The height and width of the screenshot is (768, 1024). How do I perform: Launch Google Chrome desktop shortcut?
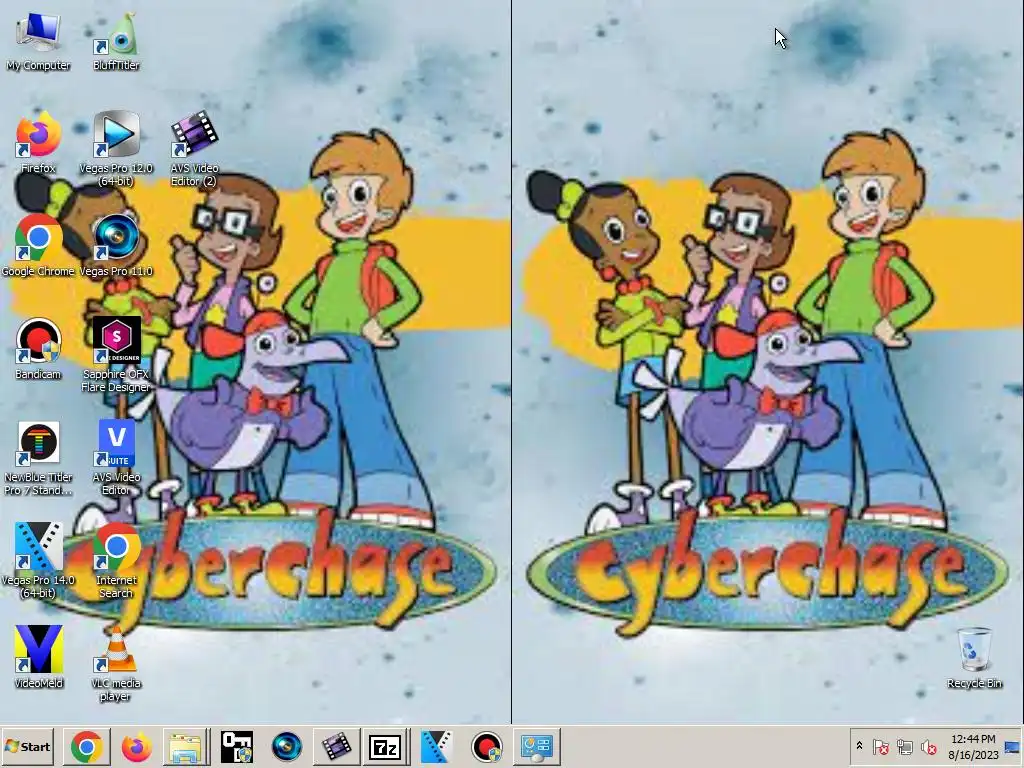coord(38,246)
